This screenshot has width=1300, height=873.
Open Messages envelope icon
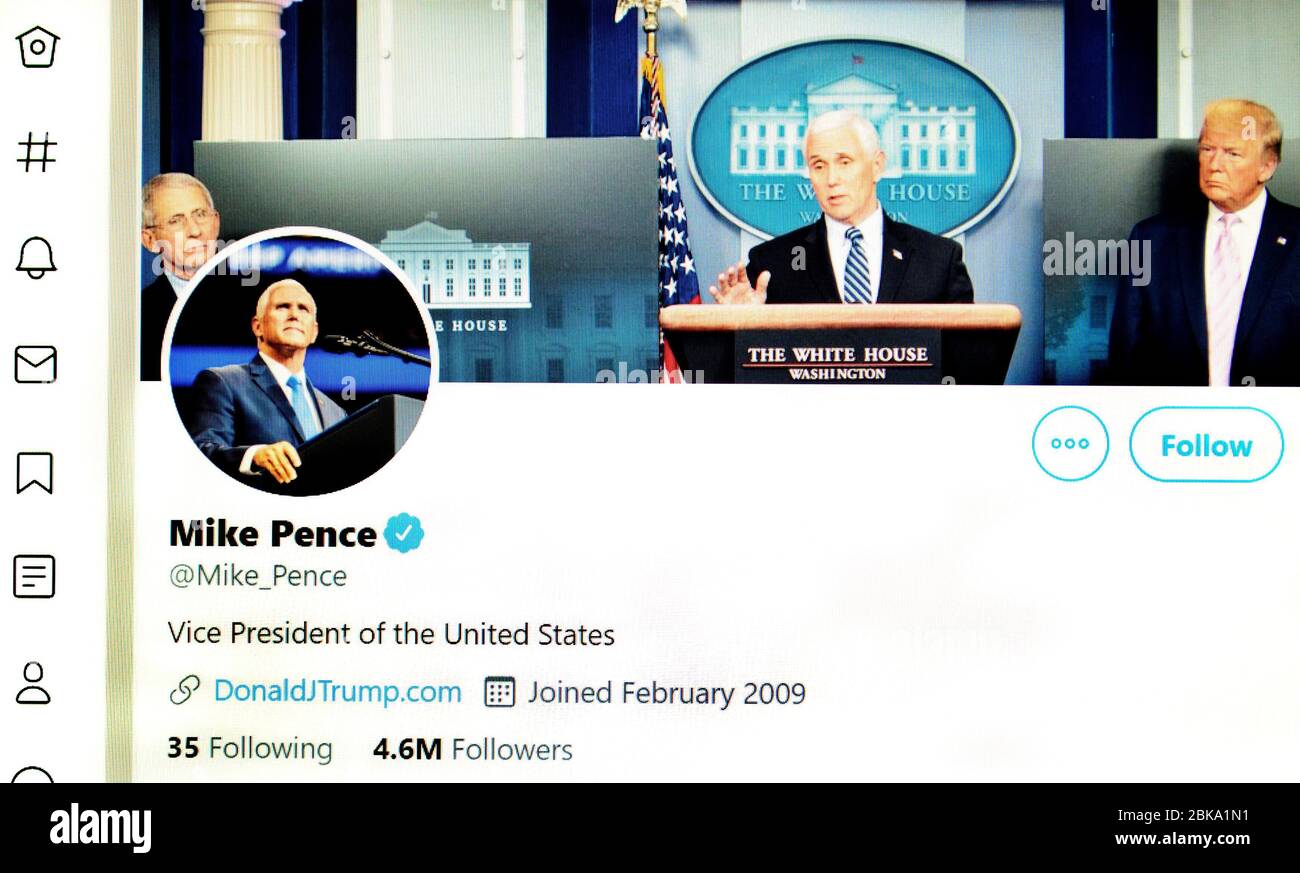pos(35,365)
